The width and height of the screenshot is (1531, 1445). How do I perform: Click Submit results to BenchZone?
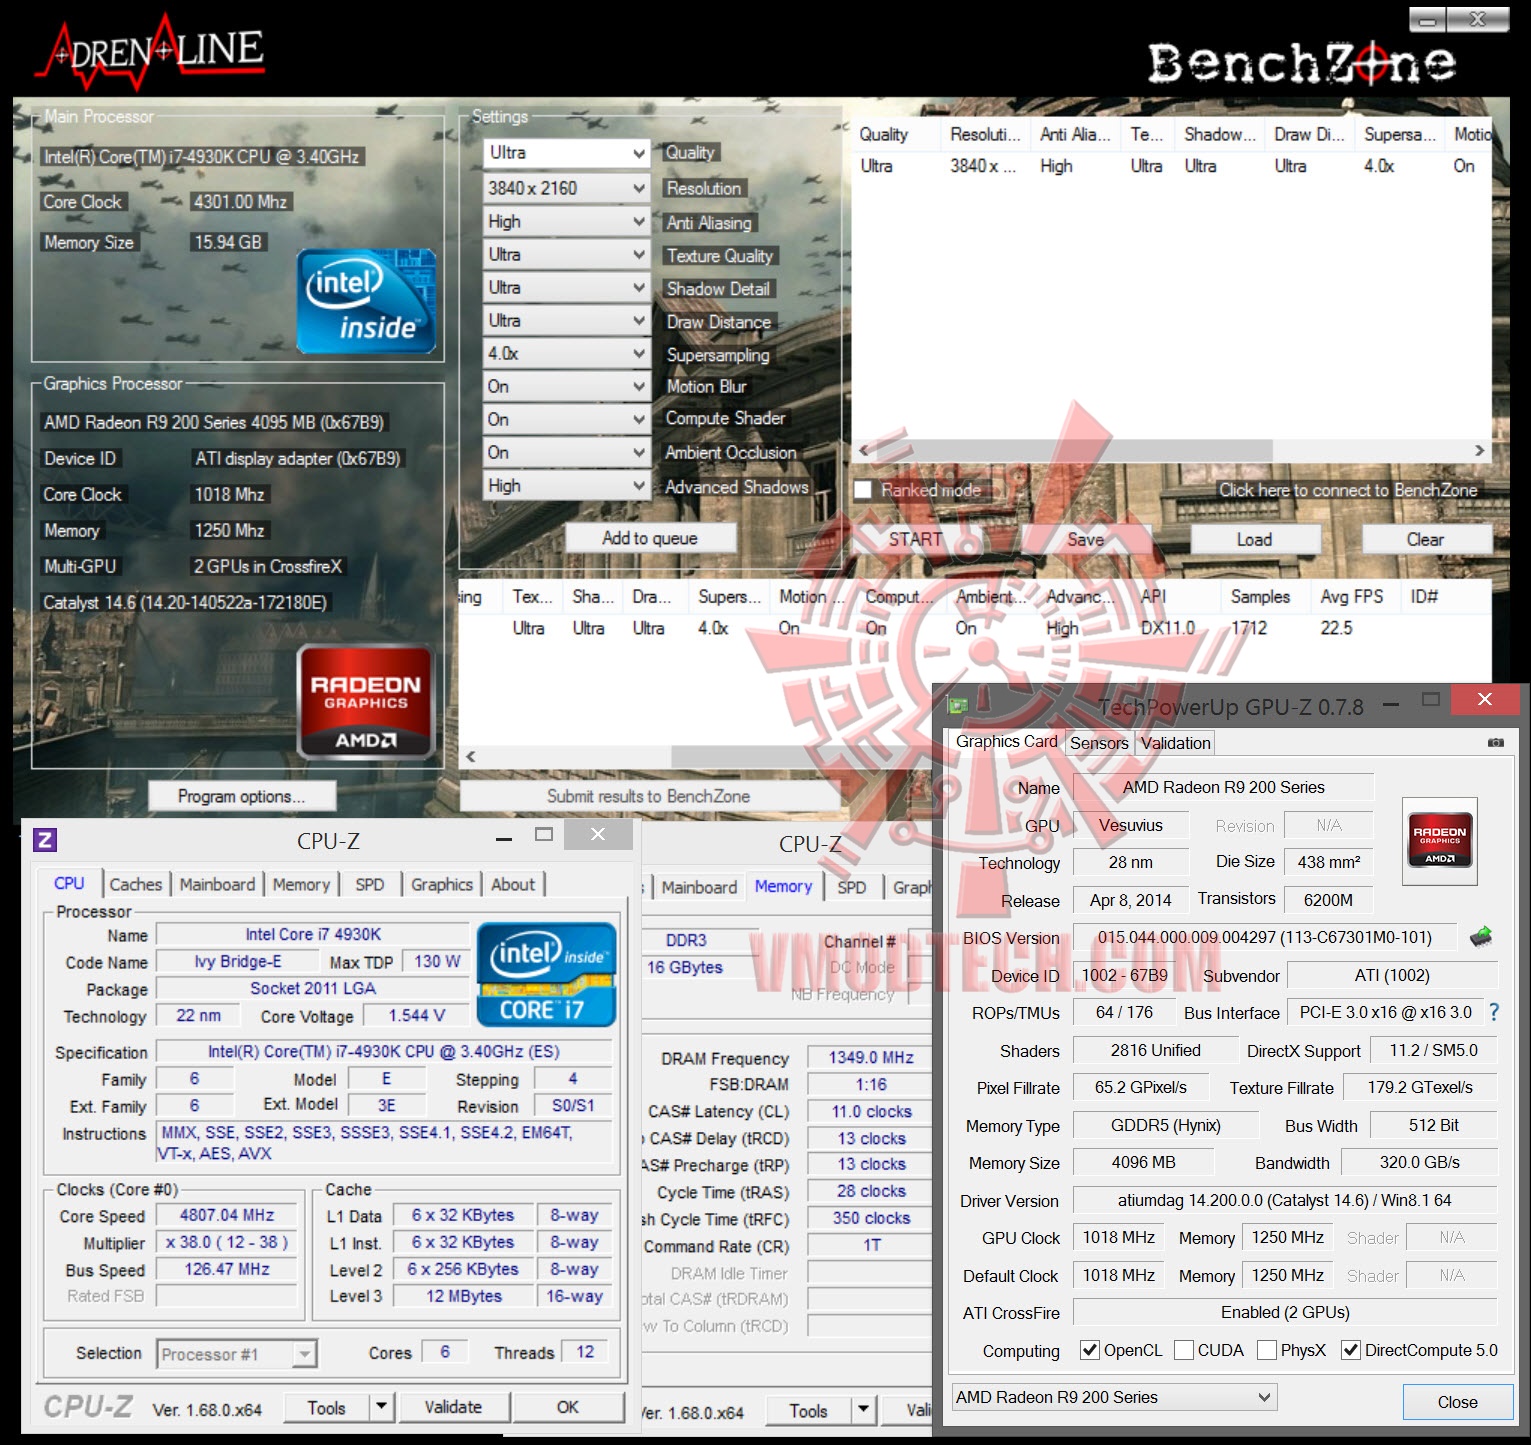click(648, 796)
